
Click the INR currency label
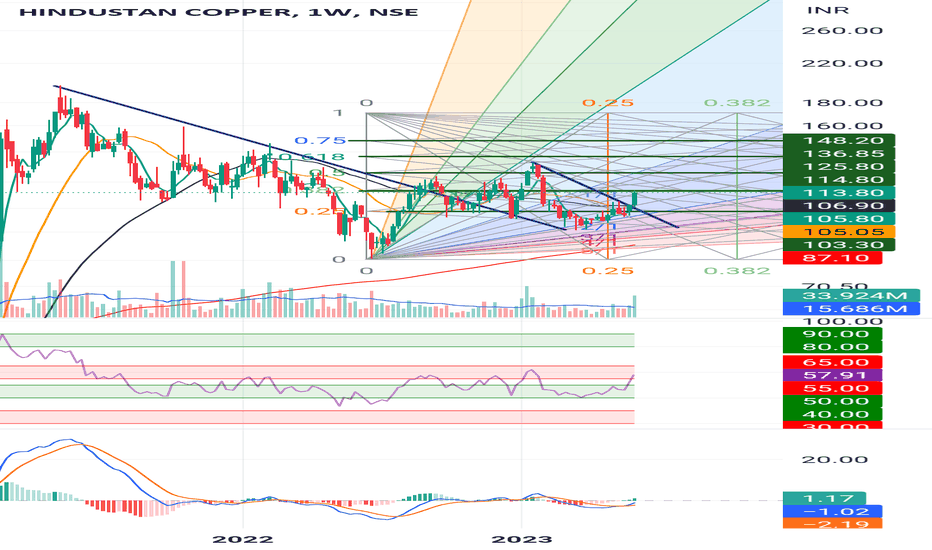click(828, 10)
